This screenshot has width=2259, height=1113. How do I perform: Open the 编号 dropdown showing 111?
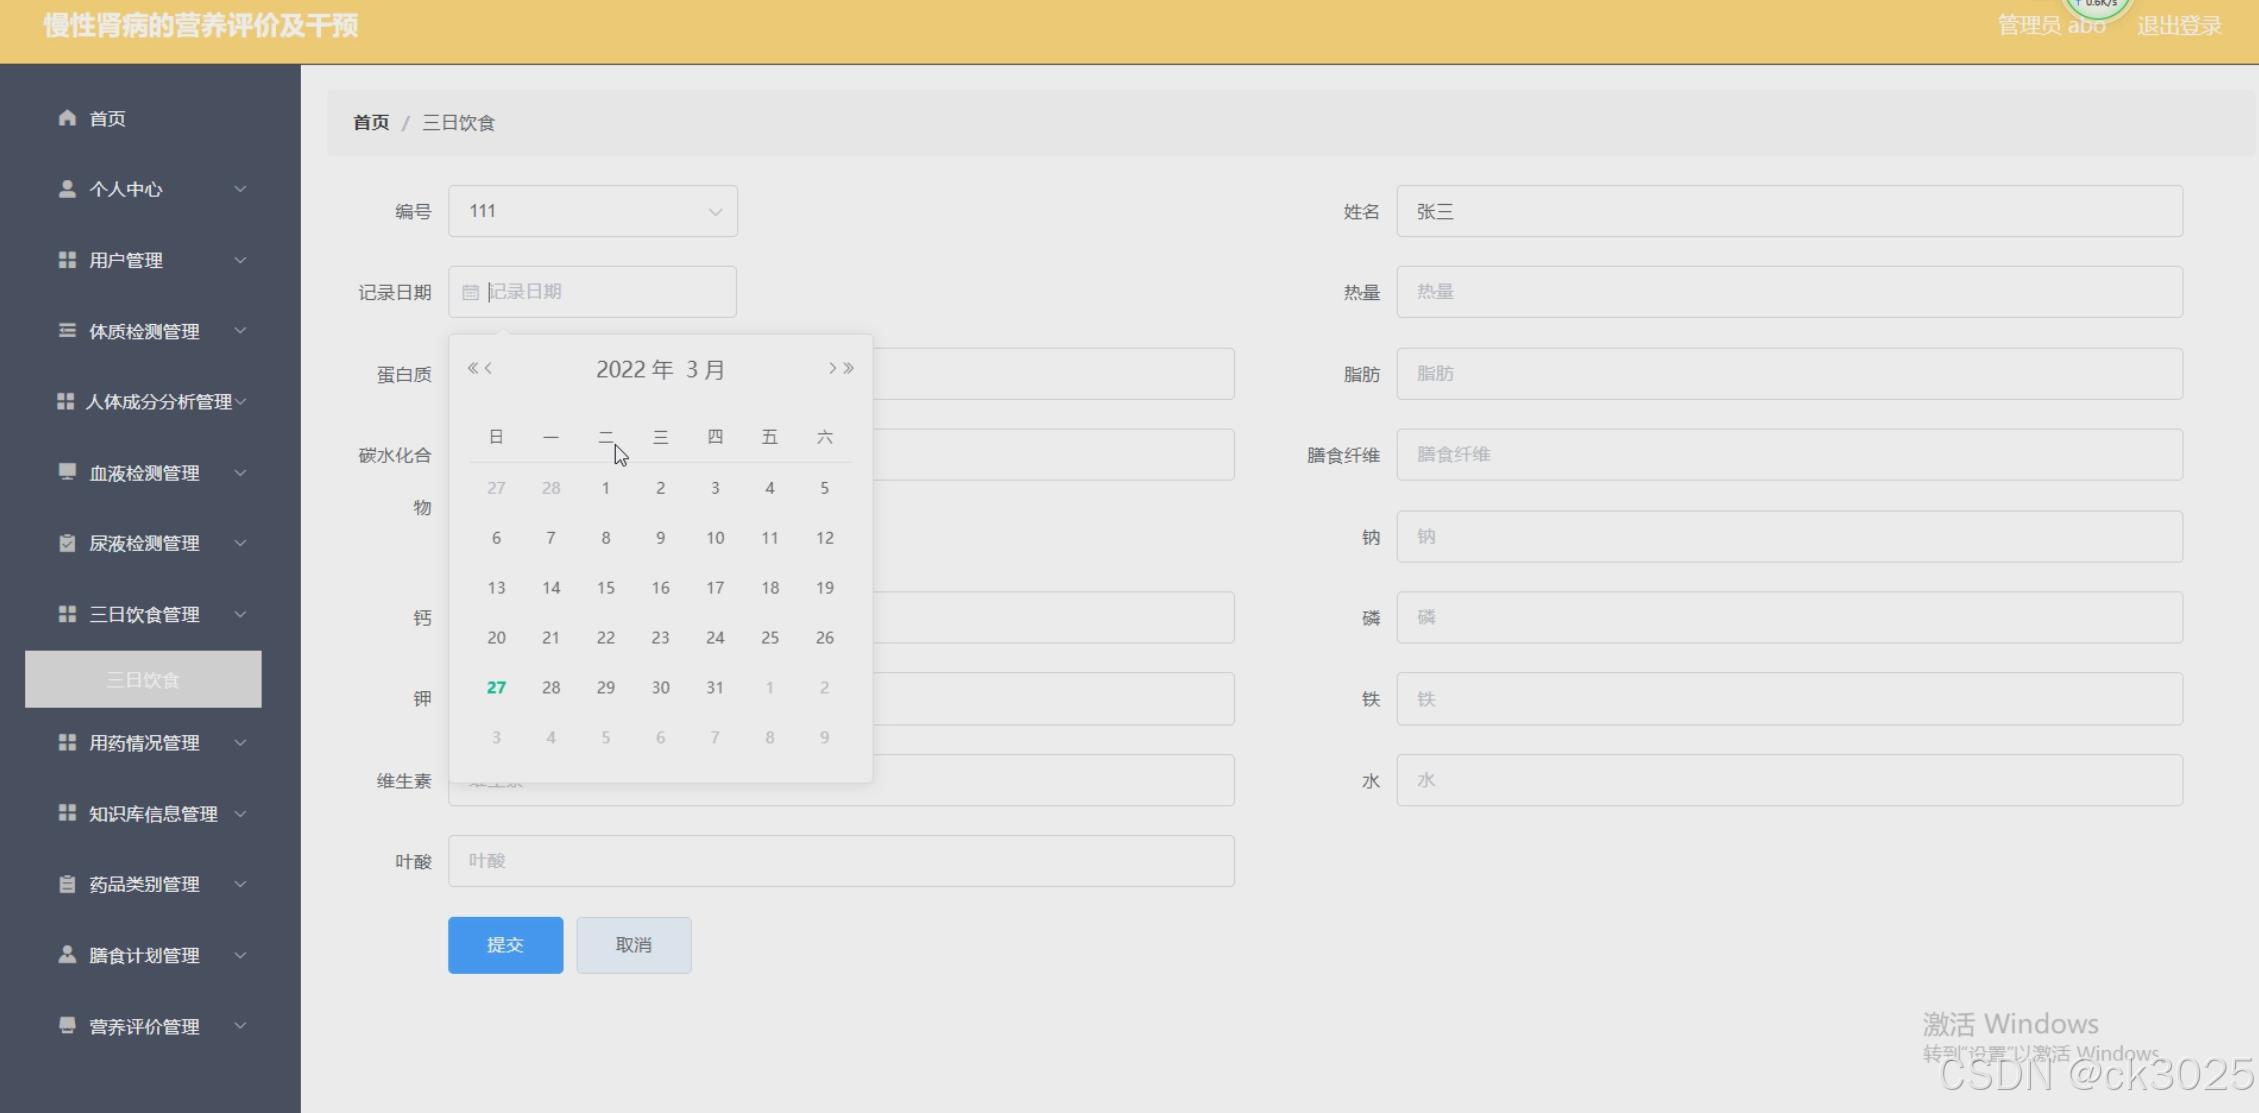pyautogui.click(x=593, y=211)
